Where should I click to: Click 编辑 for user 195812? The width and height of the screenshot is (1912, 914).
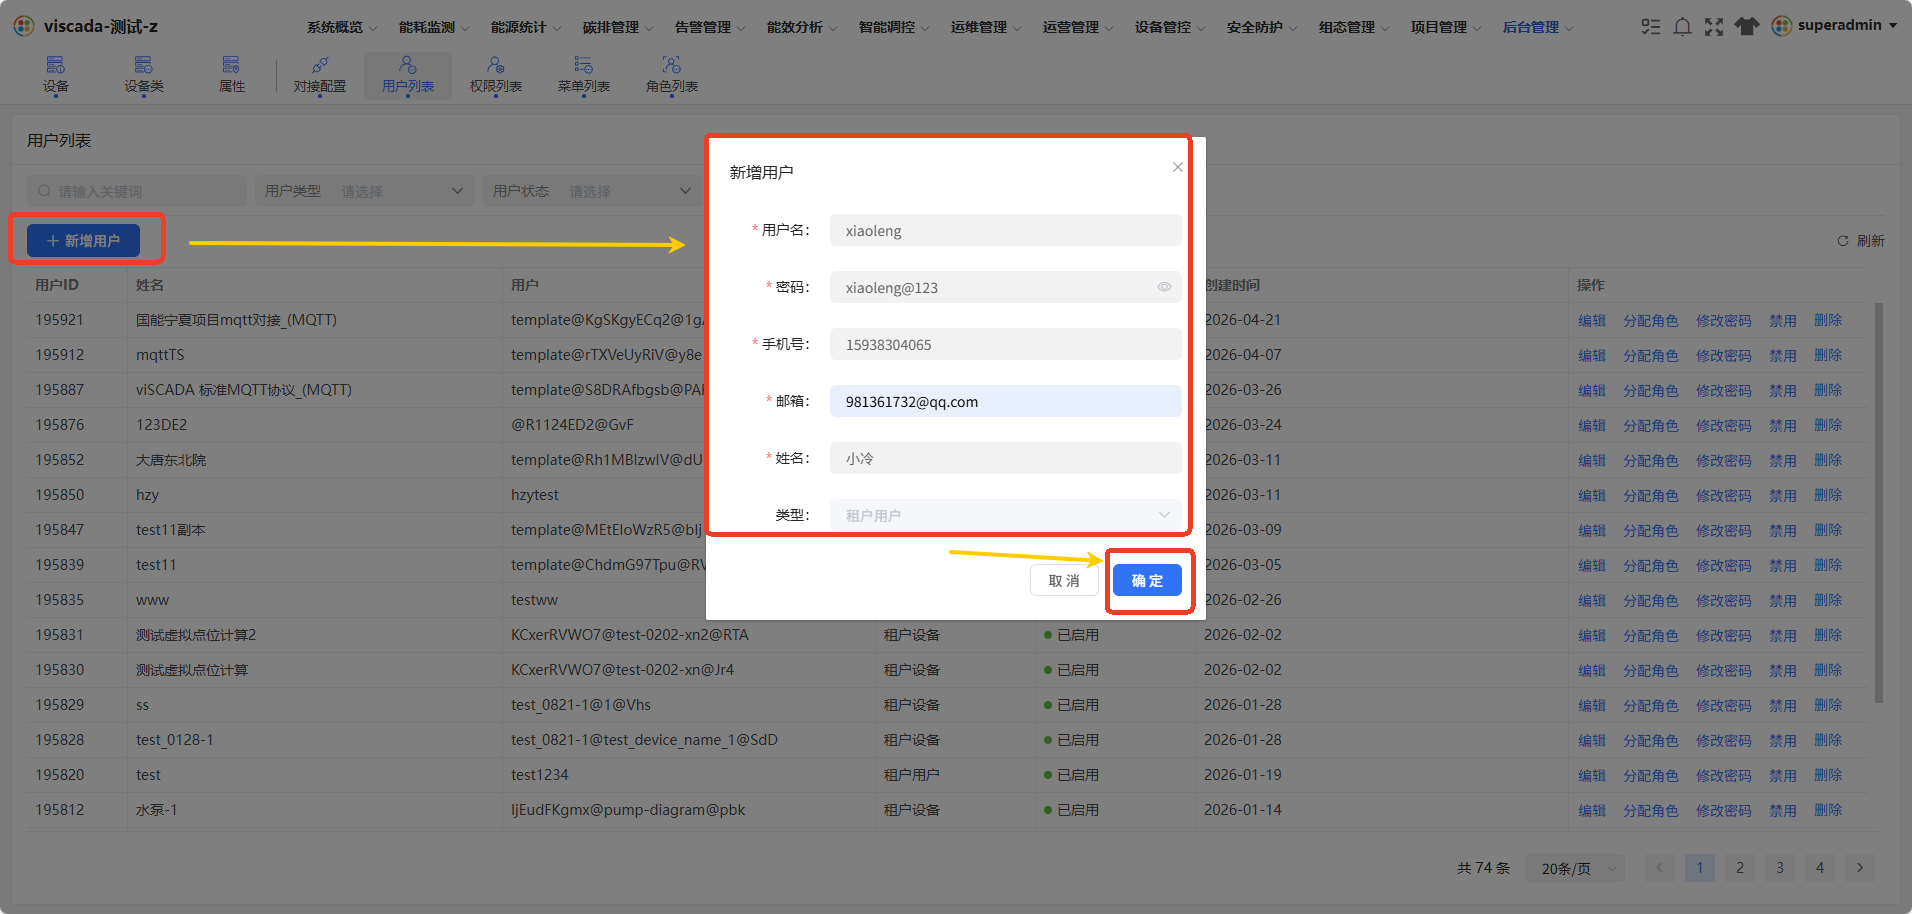pyautogui.click(x=1592, y=810)
